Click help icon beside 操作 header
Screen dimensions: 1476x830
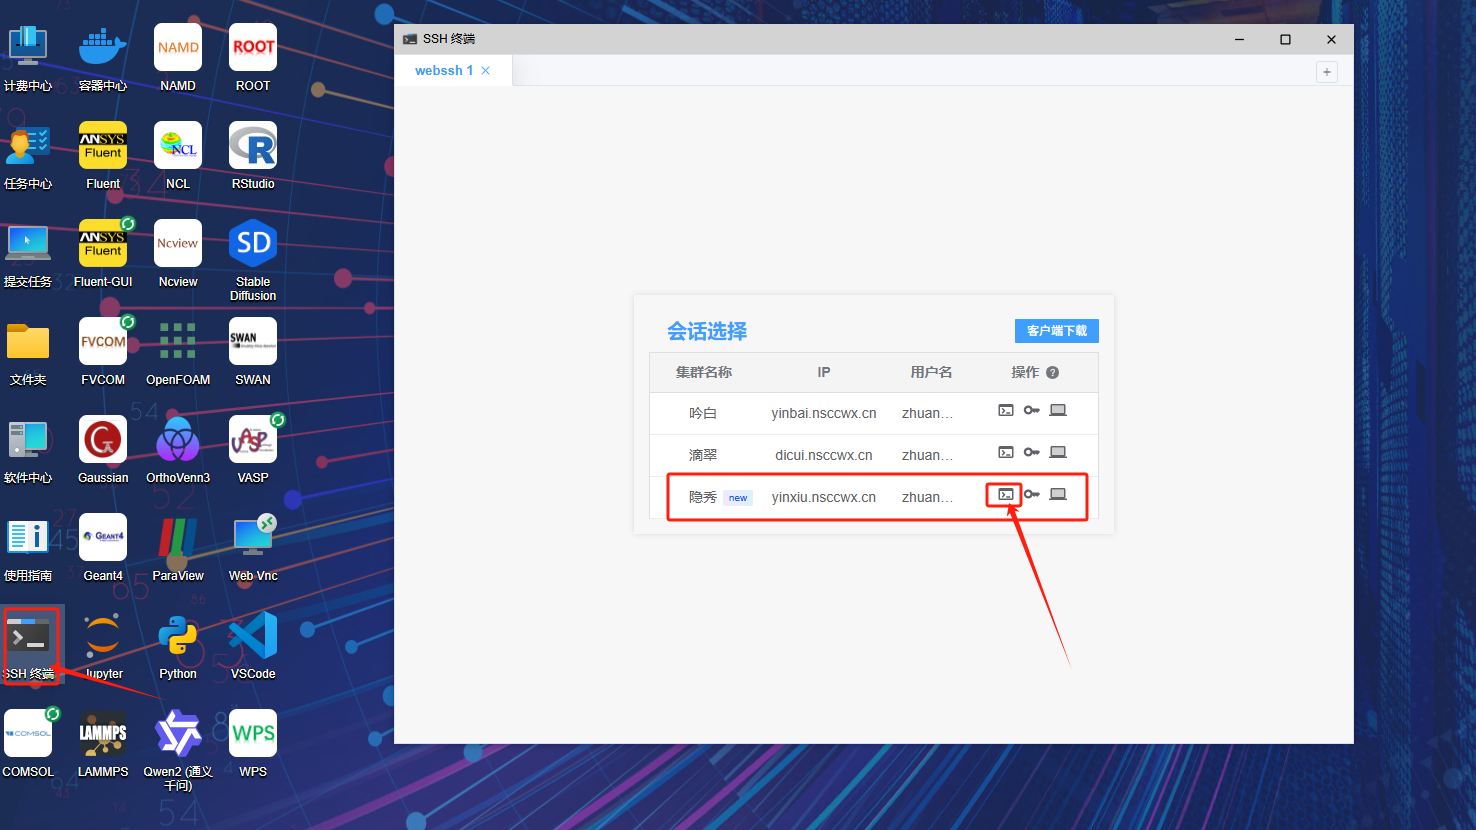click(1052, 372)
